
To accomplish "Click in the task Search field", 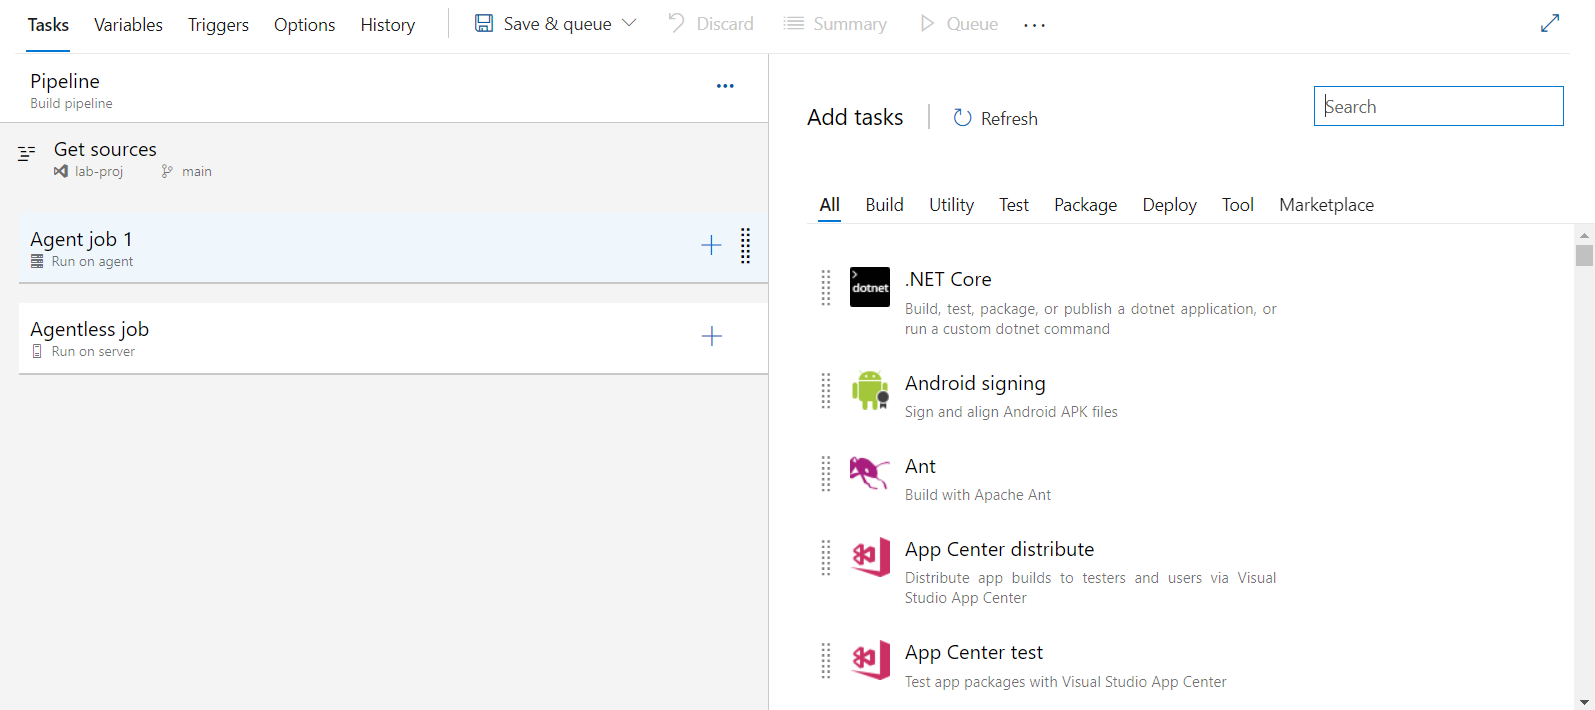I will point(1439,106).
